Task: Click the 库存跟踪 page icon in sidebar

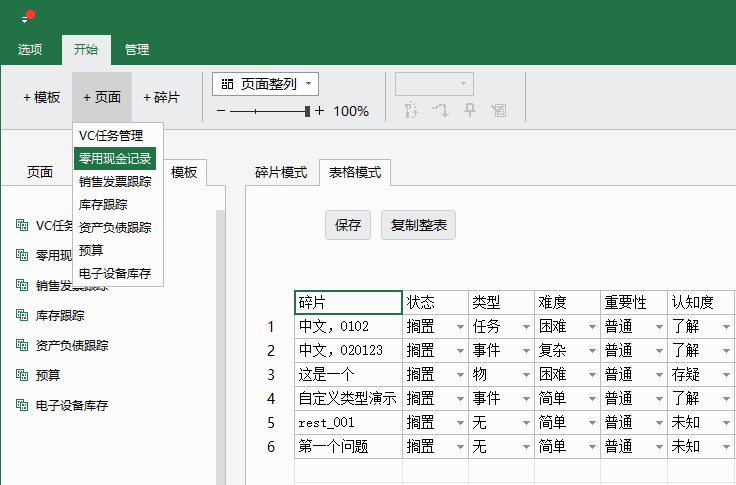Action: point(21,315)
